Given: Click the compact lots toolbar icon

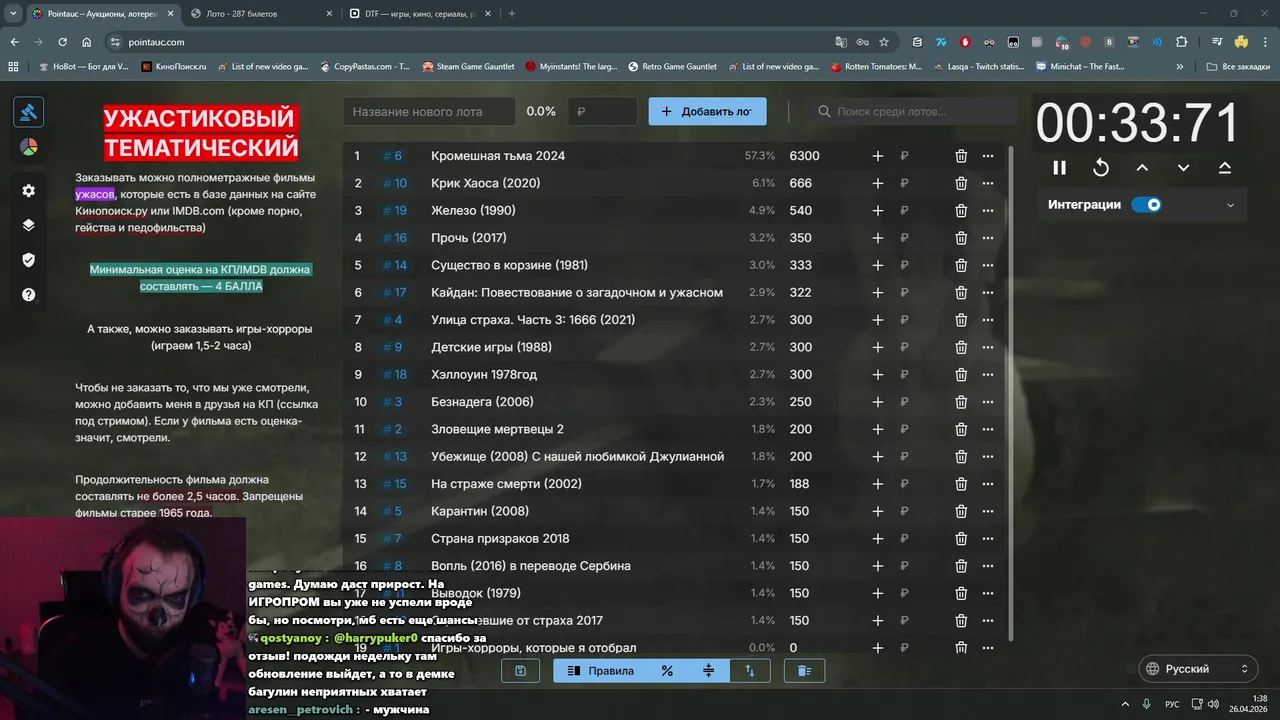Looking at the screenshot, I should (709, 671).
